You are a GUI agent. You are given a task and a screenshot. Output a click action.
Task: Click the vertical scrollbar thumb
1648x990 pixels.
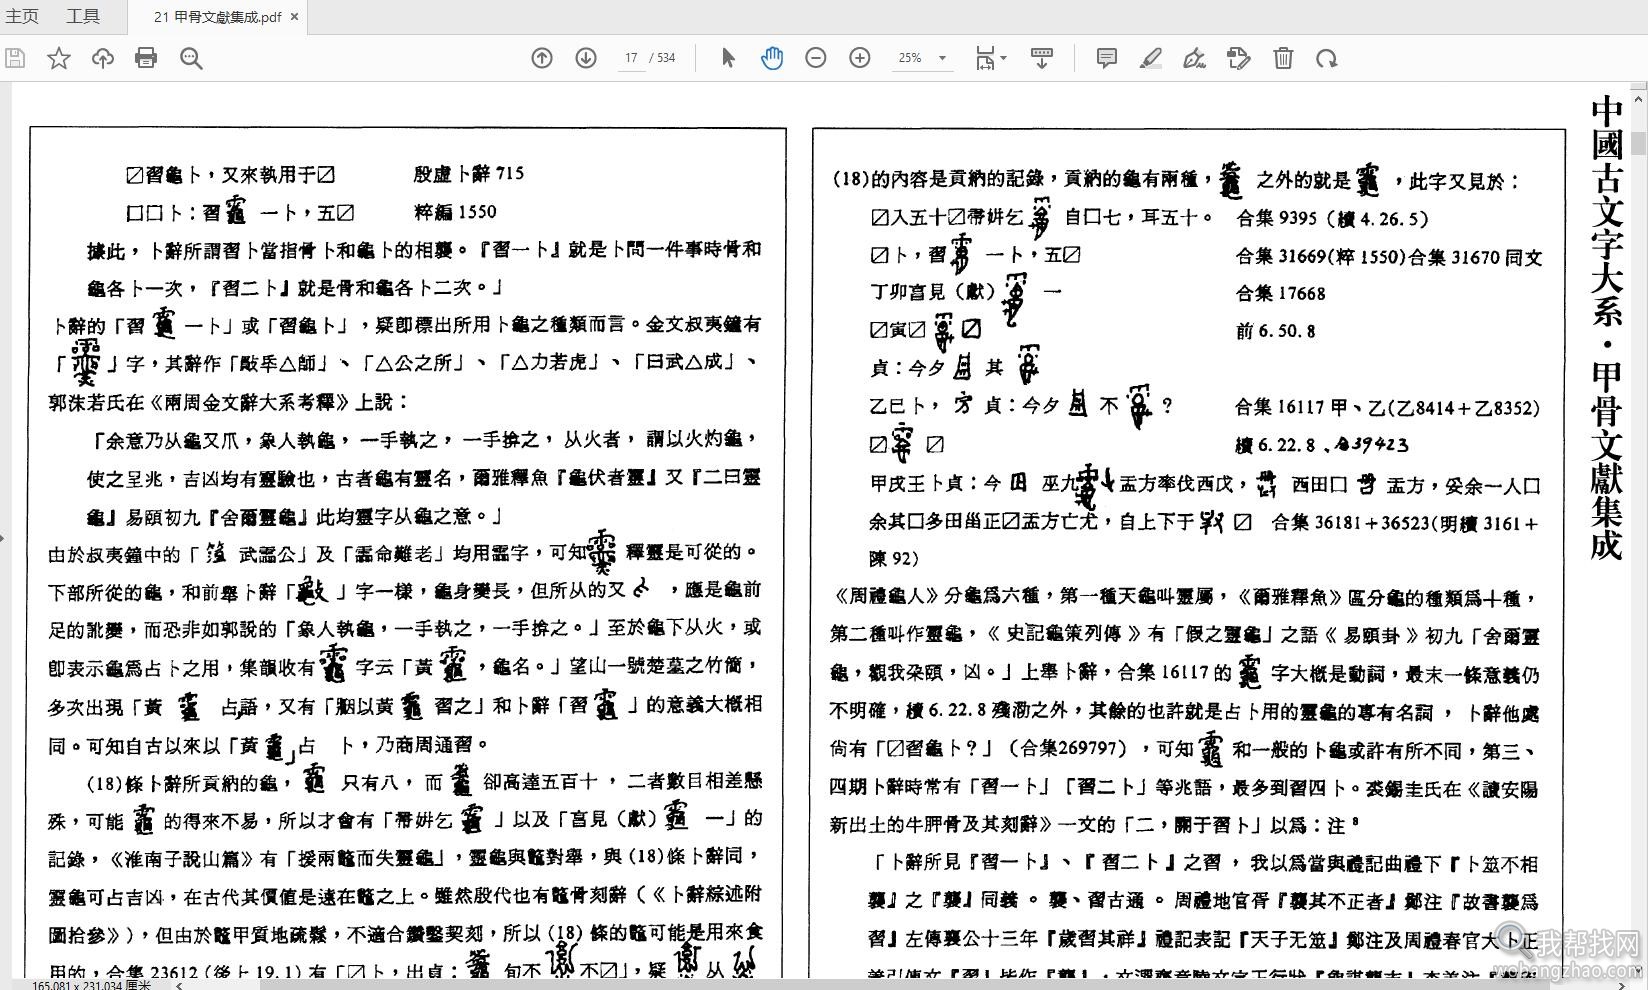click(x=1638, y=143)
